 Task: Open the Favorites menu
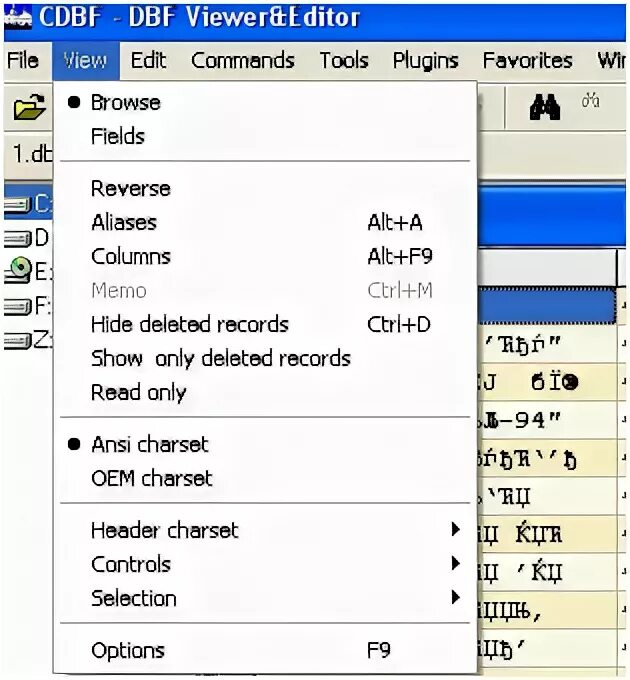(x=528, y=60)
